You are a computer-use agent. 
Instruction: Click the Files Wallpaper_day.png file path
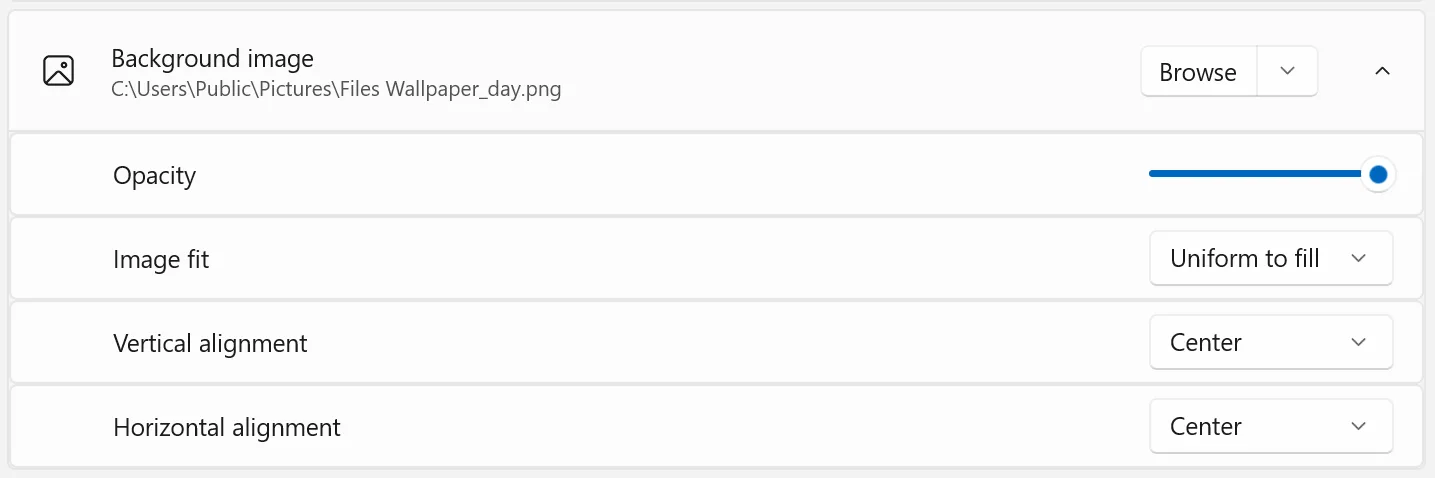pyautogui.click(x=336, y=89)
